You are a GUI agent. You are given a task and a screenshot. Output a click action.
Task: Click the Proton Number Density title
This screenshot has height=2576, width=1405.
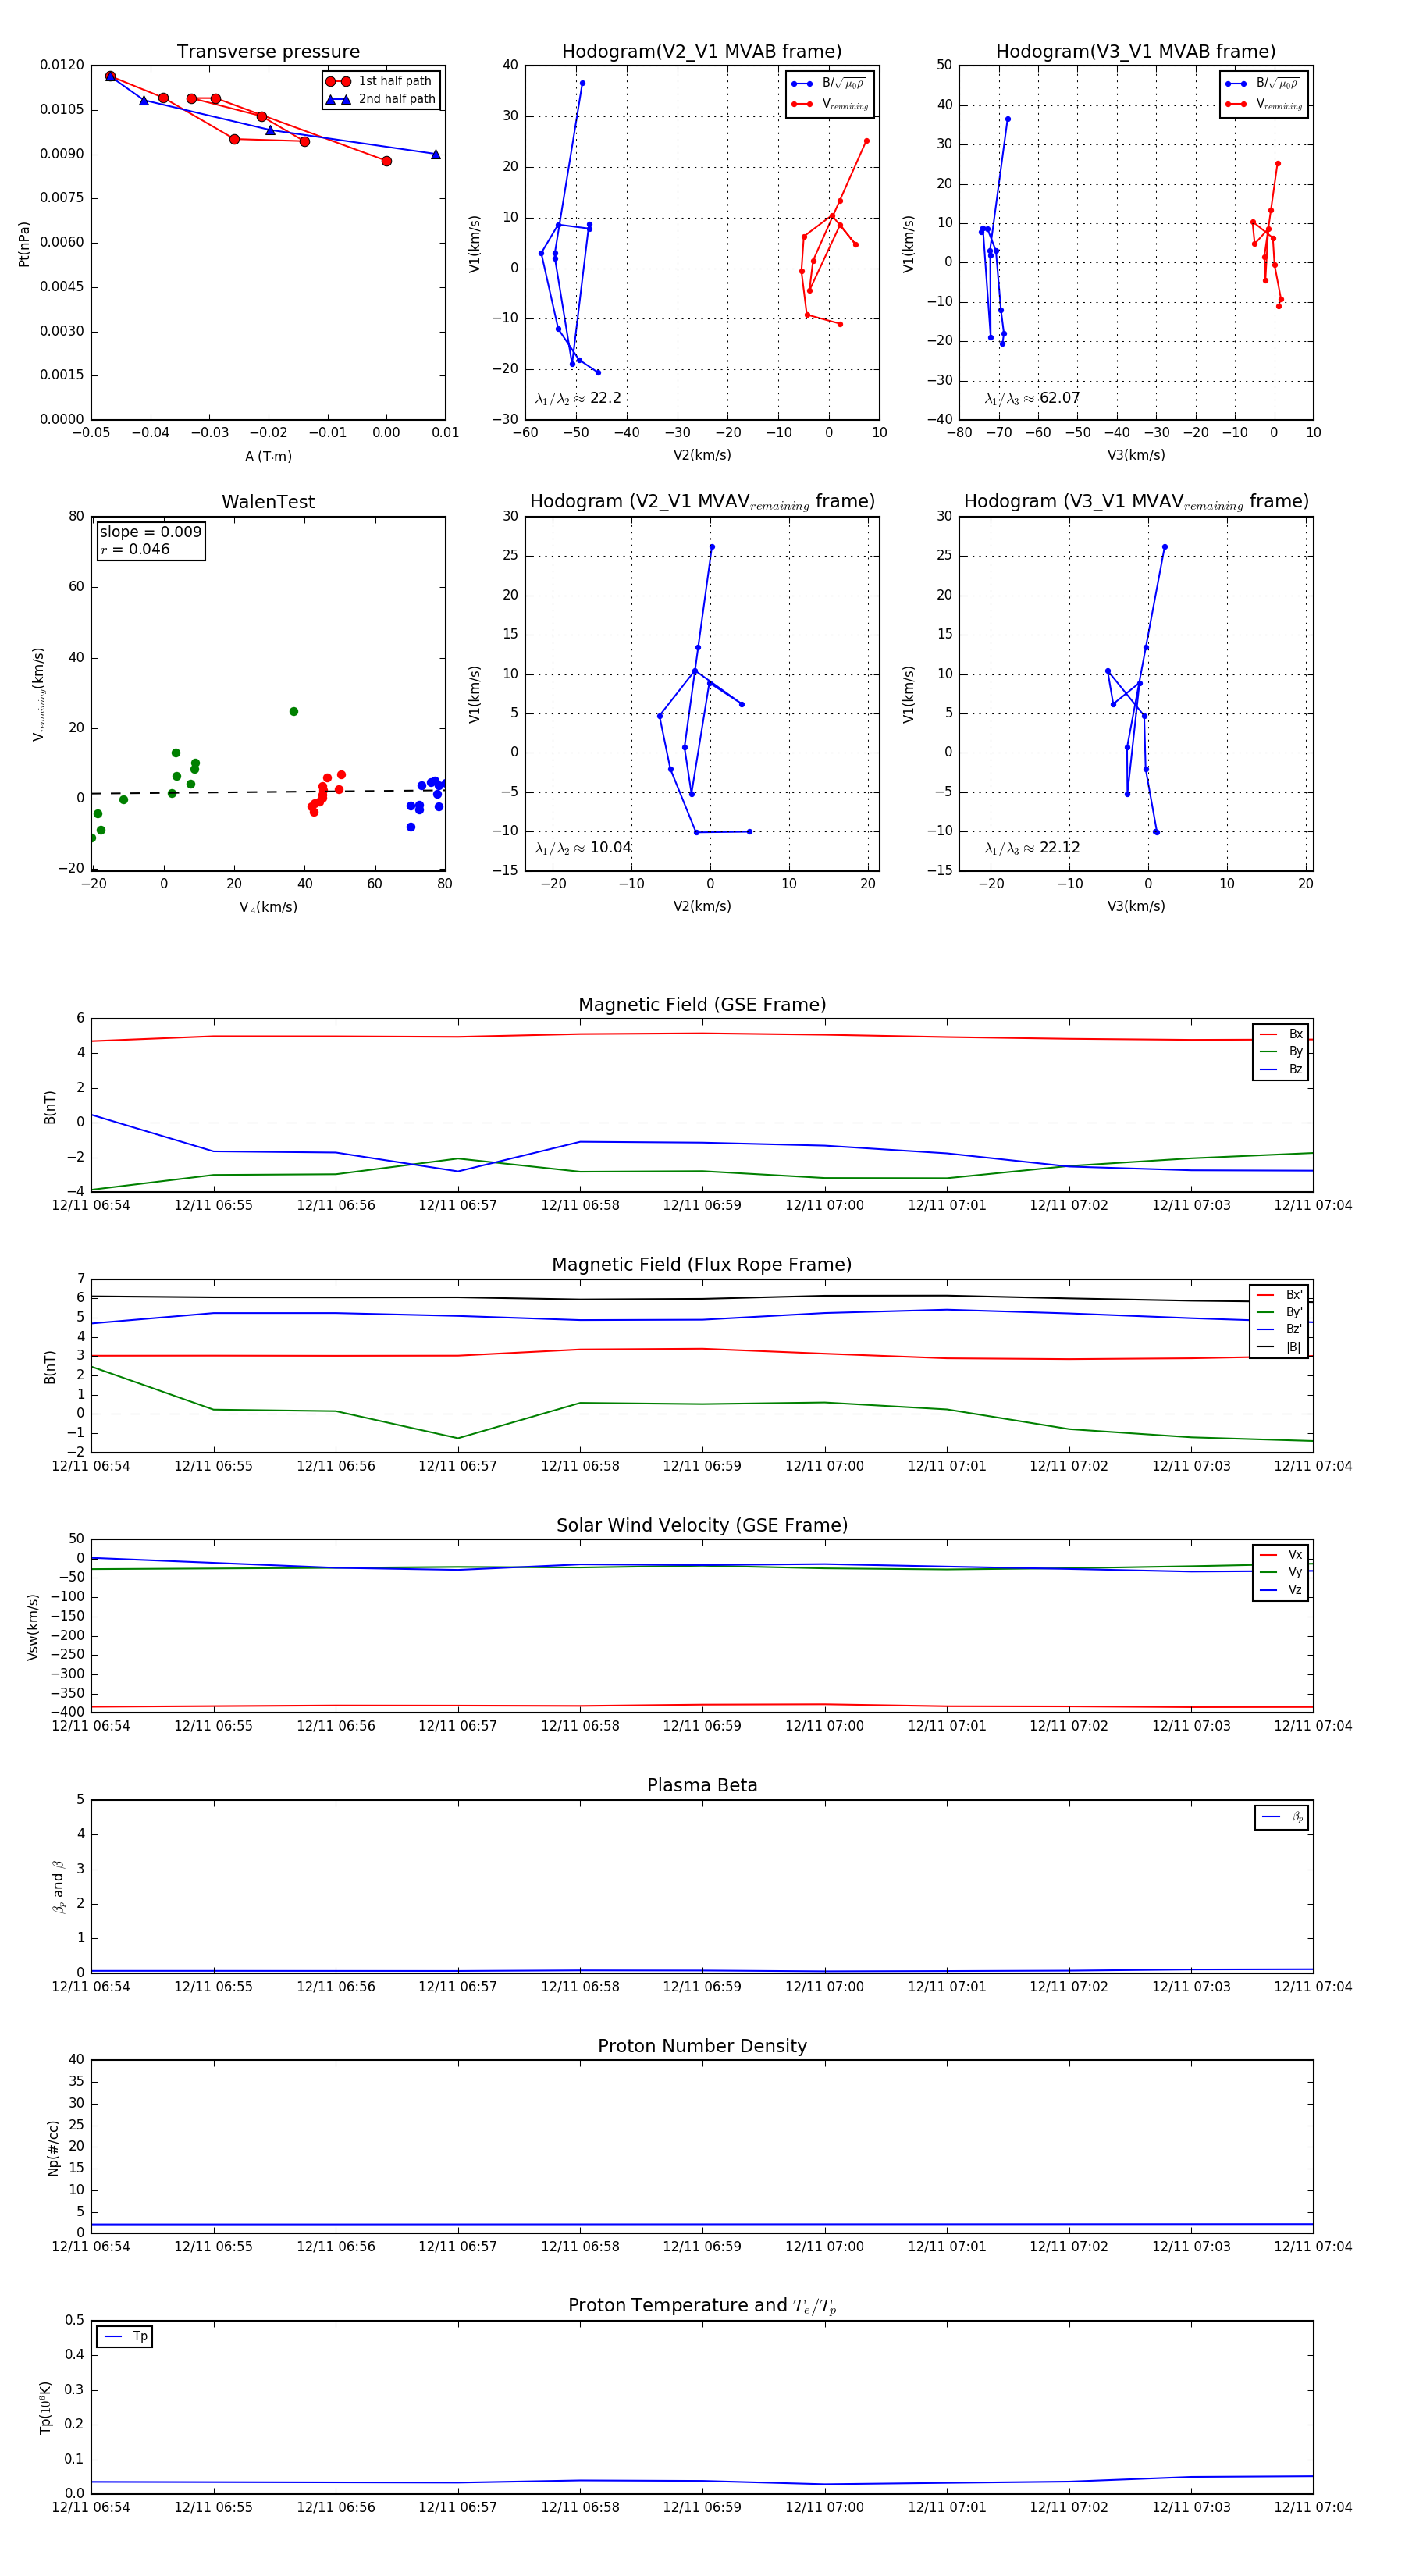click(x=702, y=2046)
